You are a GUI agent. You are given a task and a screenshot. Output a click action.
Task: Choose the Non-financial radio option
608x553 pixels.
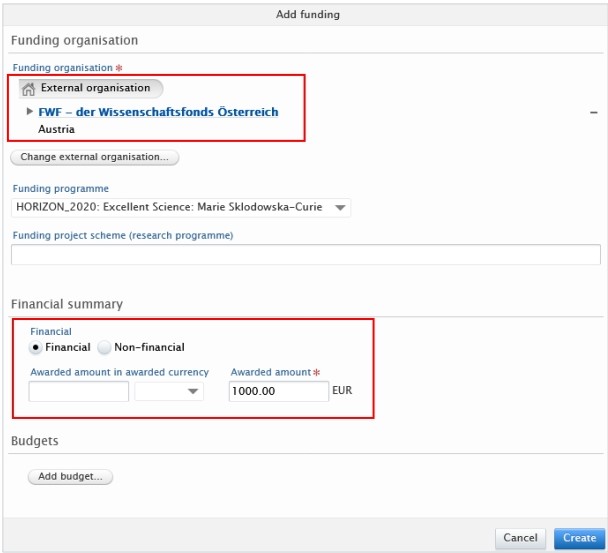(x=104, y=348)
